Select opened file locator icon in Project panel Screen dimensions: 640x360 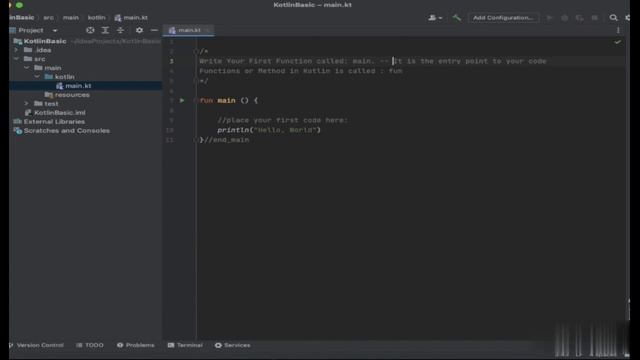(90, 30)
